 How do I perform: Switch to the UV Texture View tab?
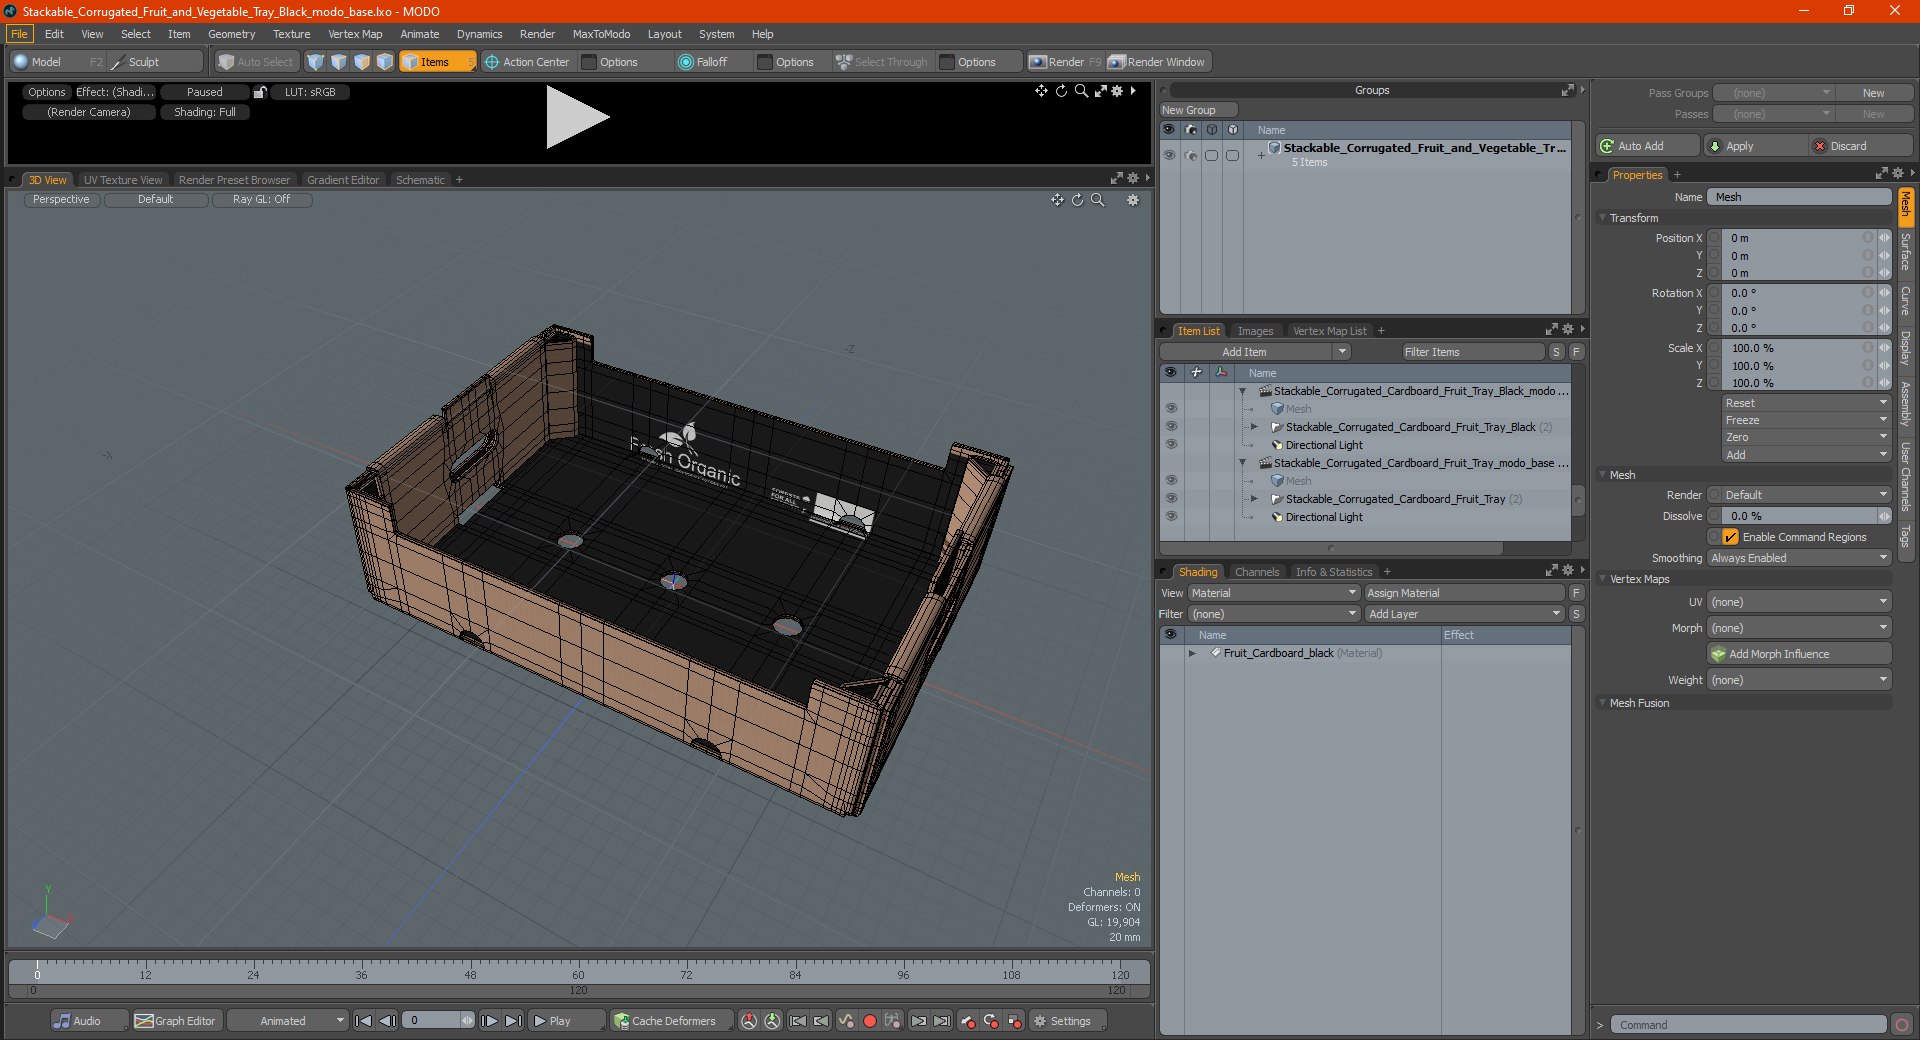[x=122, y=180]
